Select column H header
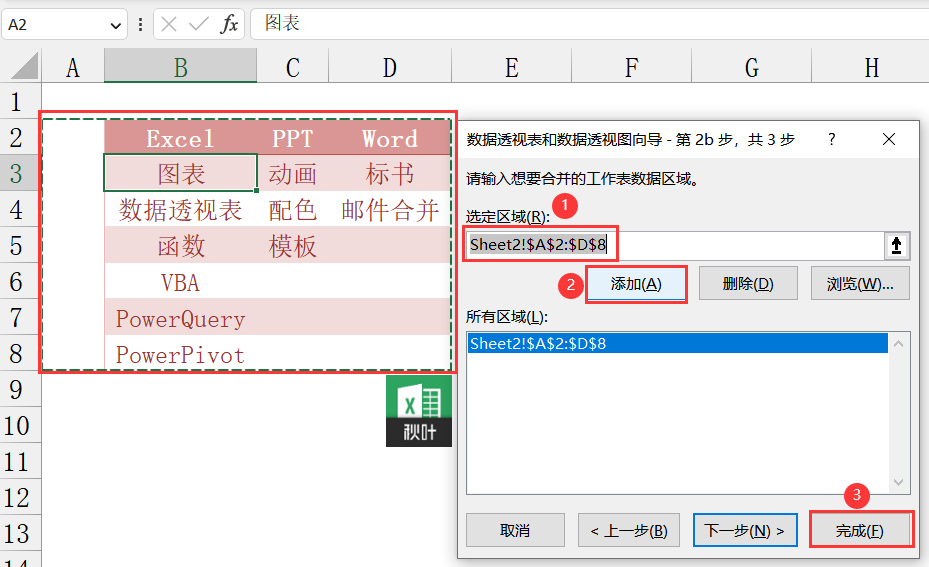 click(871, 68)
